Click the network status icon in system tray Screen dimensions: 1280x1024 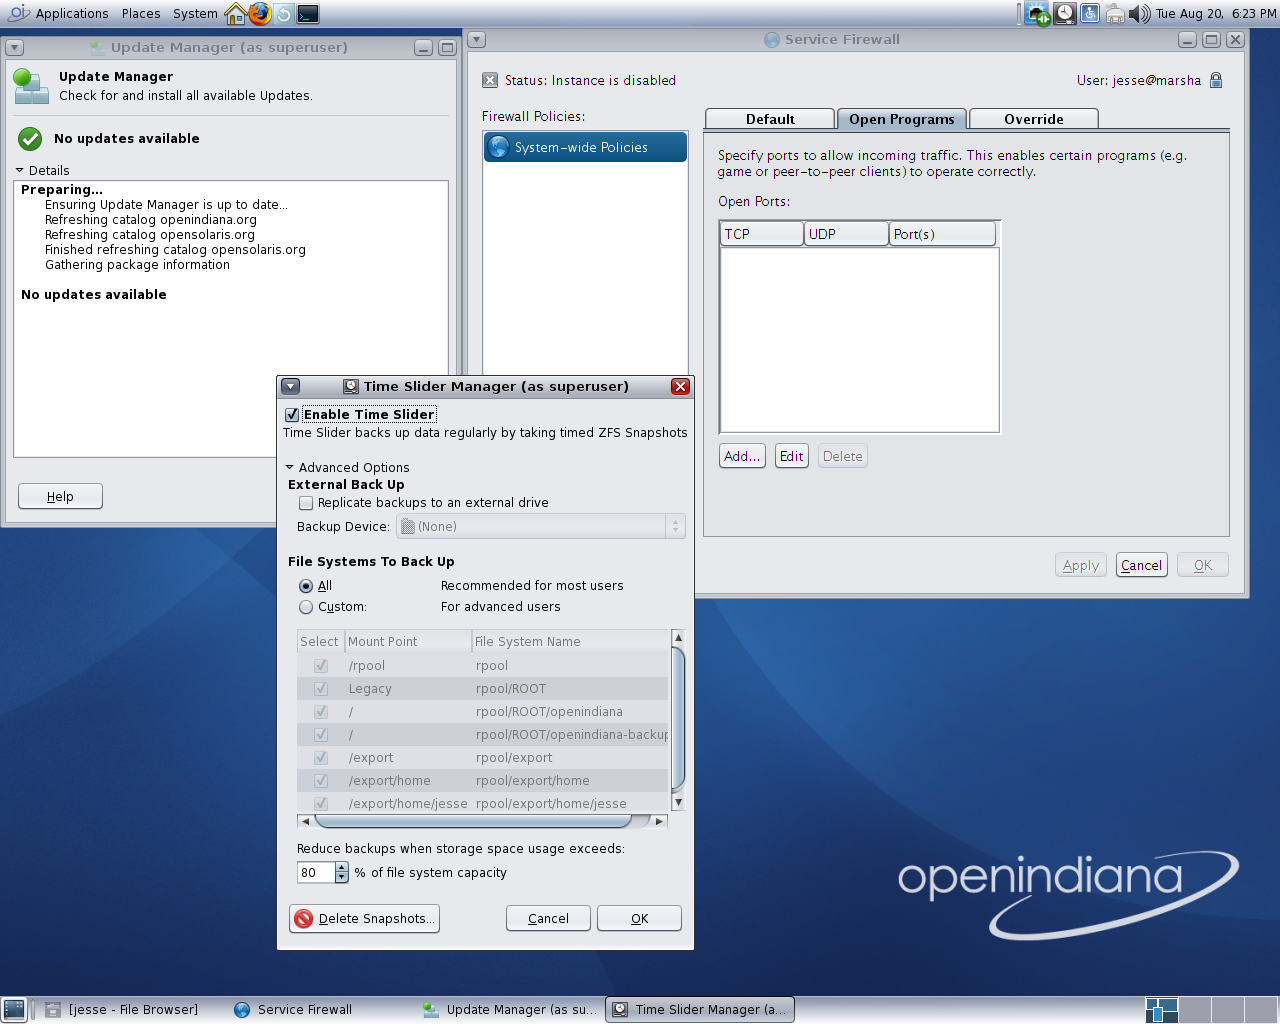[x=1039, y=13]
